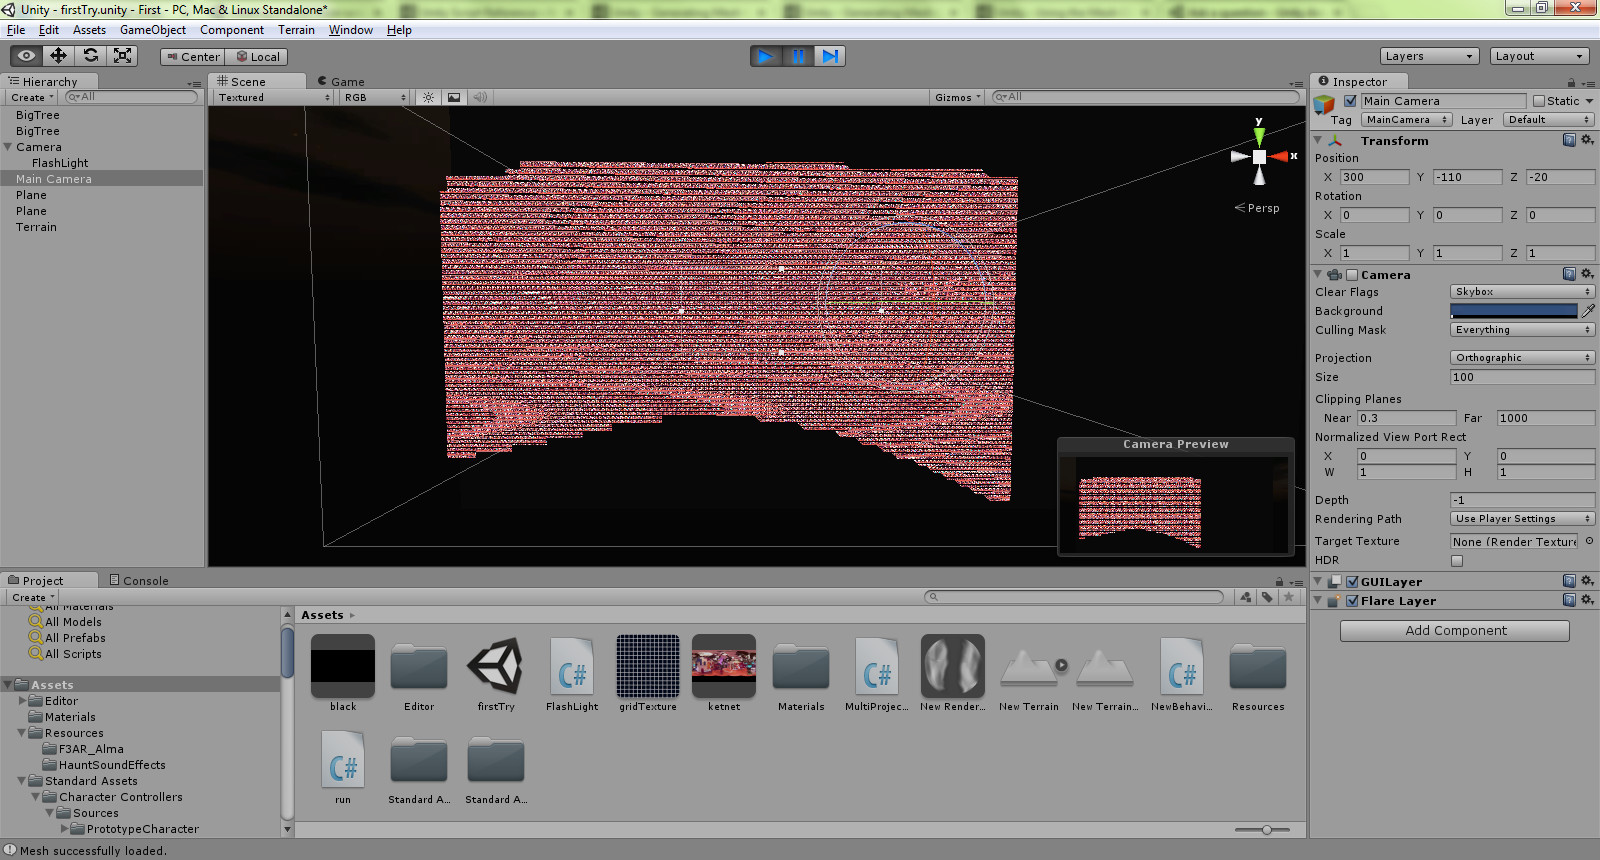Select the Scale transform tool
Viewport: 1600px width, 860px height.
[122, 56]
